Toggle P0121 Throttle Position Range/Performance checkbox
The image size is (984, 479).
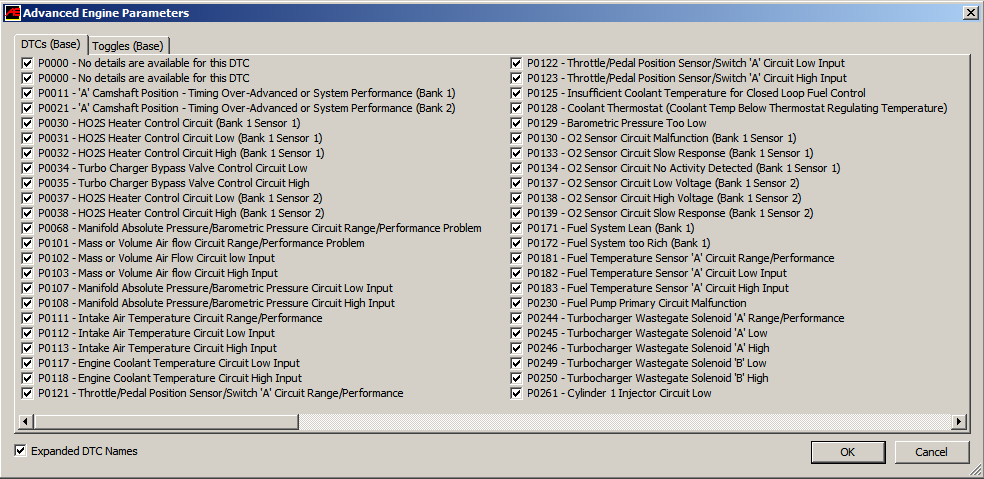(27, 394)
